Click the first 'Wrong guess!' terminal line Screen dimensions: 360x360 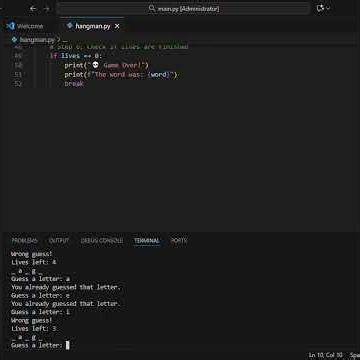(x=32, y=254)
